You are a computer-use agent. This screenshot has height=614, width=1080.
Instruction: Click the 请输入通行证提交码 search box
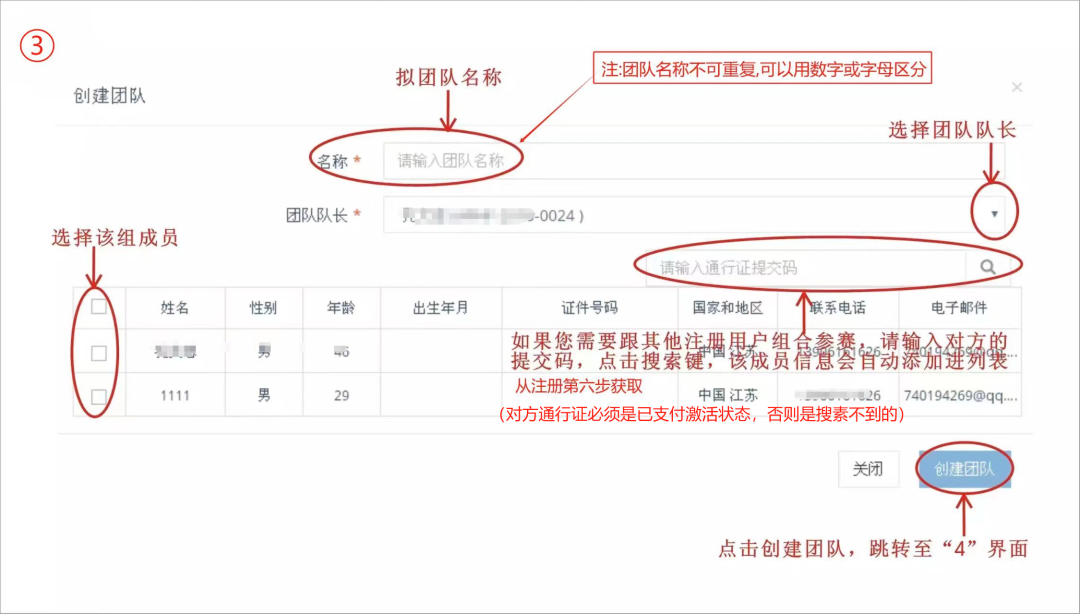tap(805, 268)
